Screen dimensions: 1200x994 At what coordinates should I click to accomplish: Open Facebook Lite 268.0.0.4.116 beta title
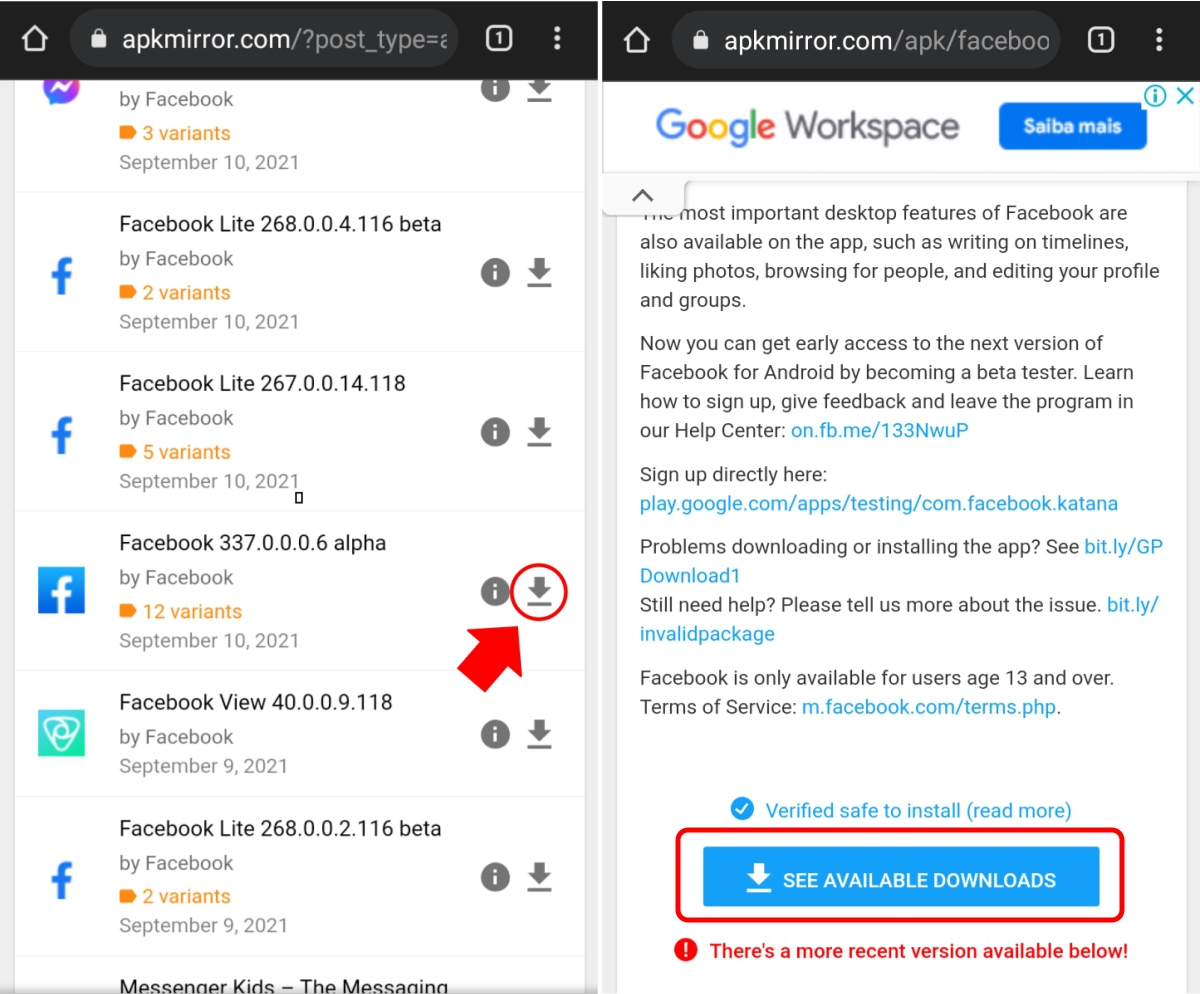280,224
